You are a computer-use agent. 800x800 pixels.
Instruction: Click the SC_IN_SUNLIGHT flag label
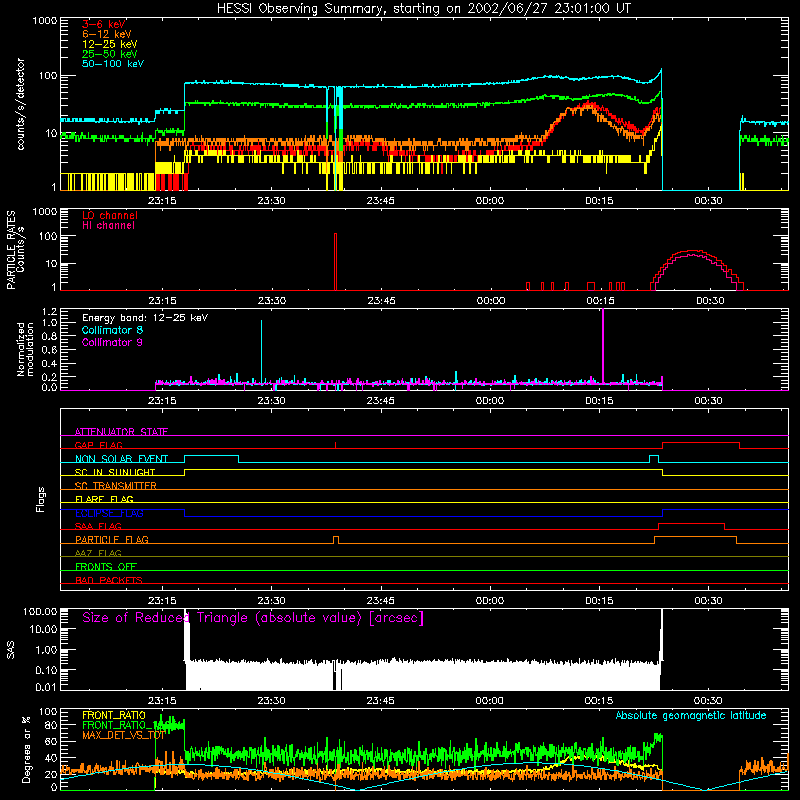click(x=115, y=472)
